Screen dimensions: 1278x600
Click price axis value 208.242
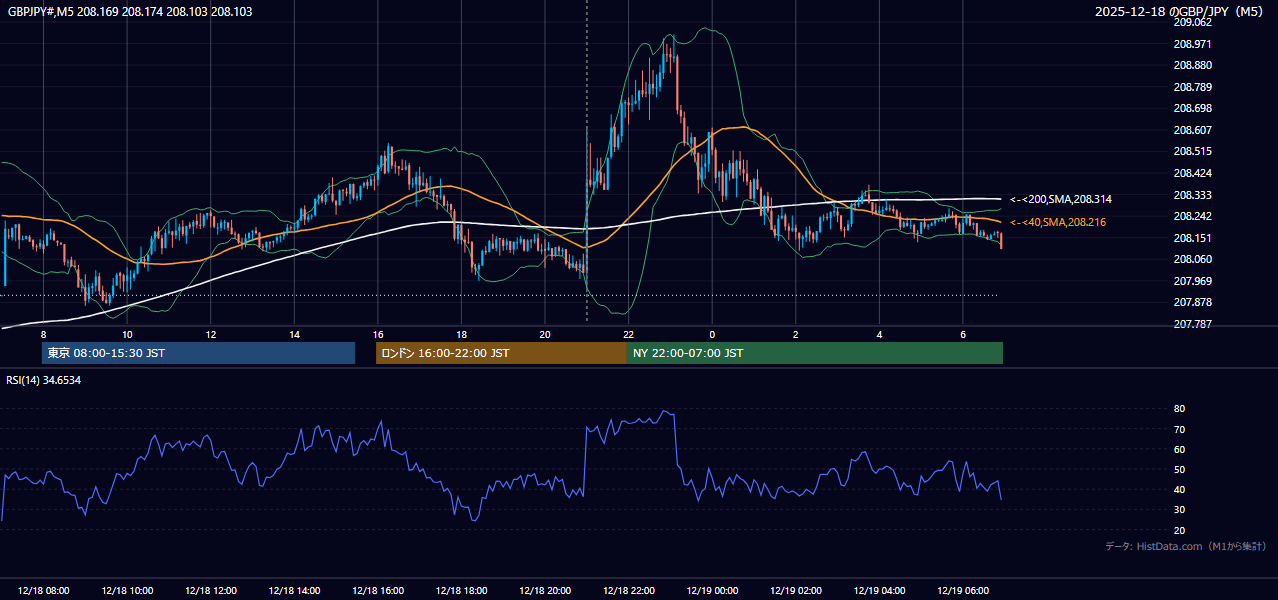click(1192, 216)
